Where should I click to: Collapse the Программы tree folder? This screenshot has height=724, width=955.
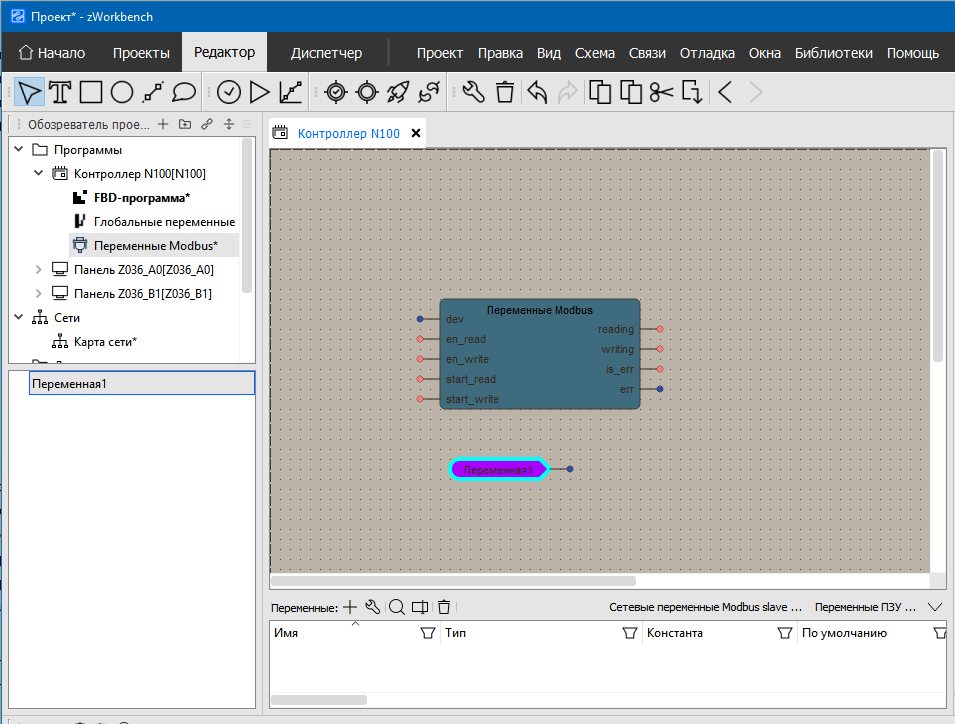[x=20, y=148]
